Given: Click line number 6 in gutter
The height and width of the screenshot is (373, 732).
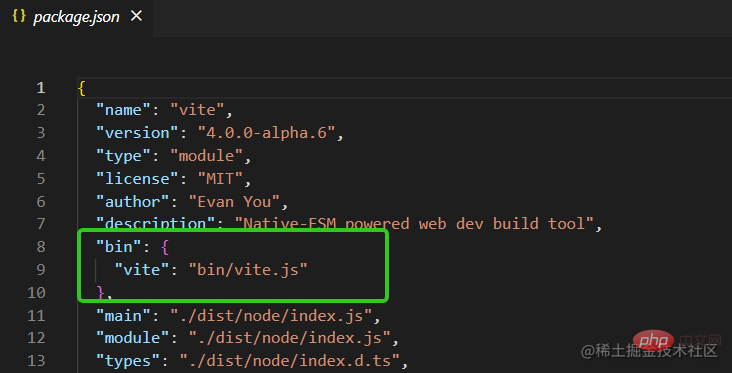Looking at the screenshot, I should (41, 202).
